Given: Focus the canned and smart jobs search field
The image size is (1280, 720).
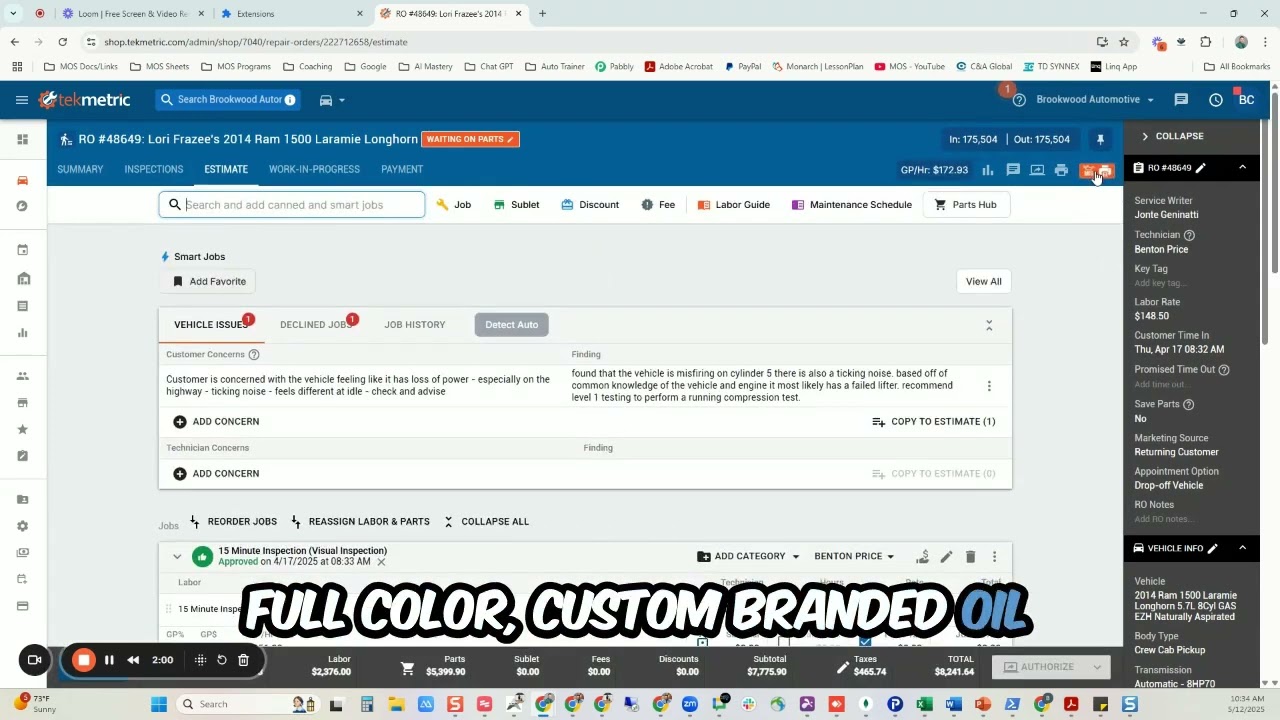Looking at the screenshot, I should (x=292, y=205).
